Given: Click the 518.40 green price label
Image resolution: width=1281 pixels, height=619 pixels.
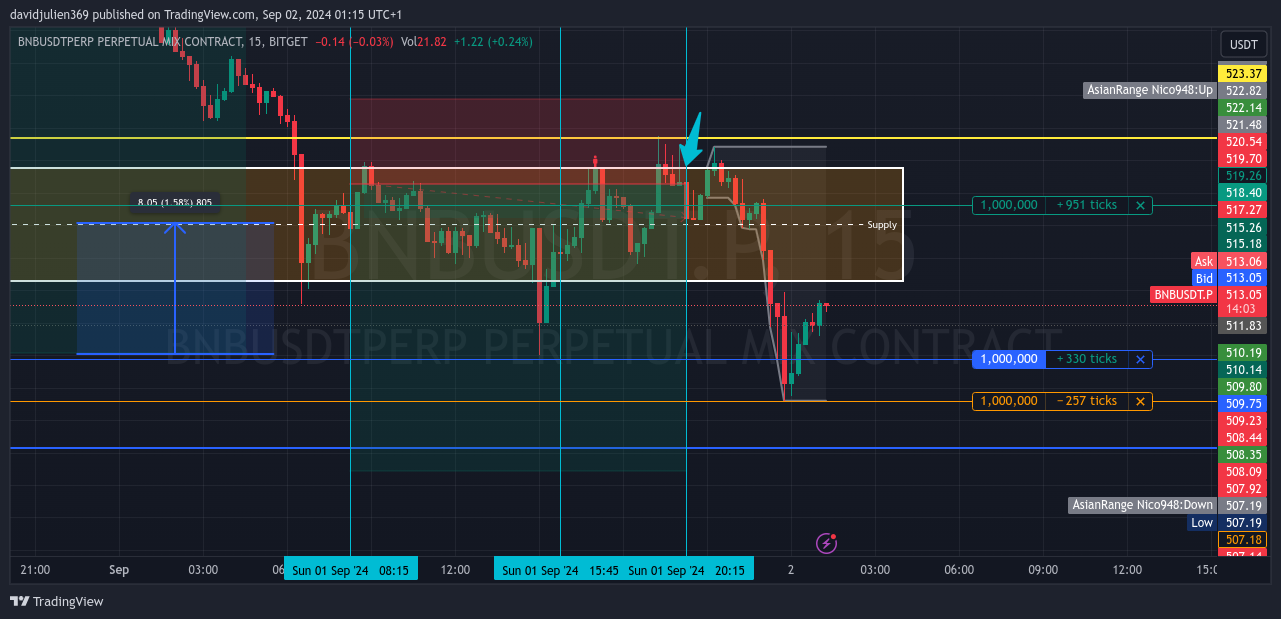Looking at the screenshot, I should 1243,192.
